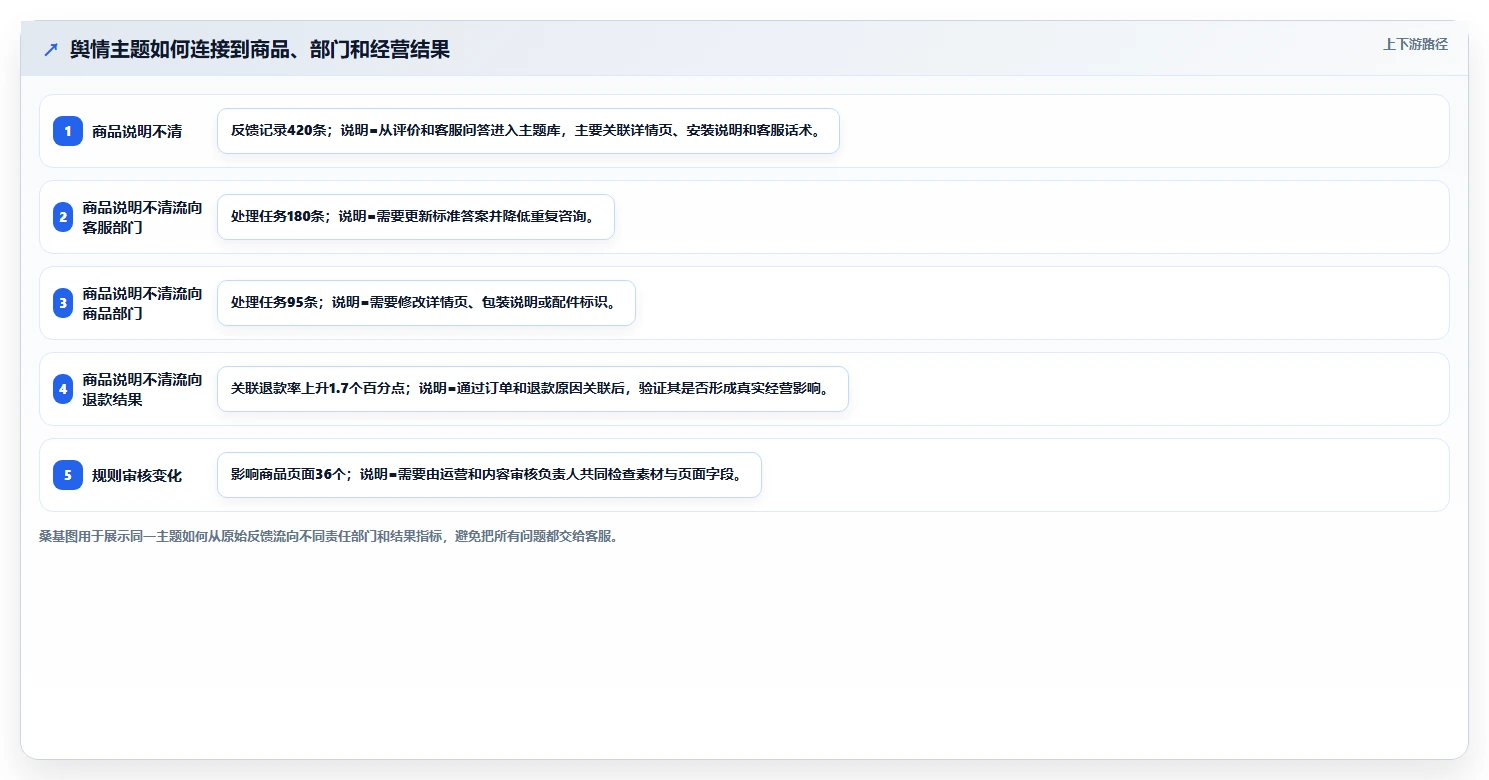
Task: Open the 反馈记录420条 description box
Action: pos(528,131)
